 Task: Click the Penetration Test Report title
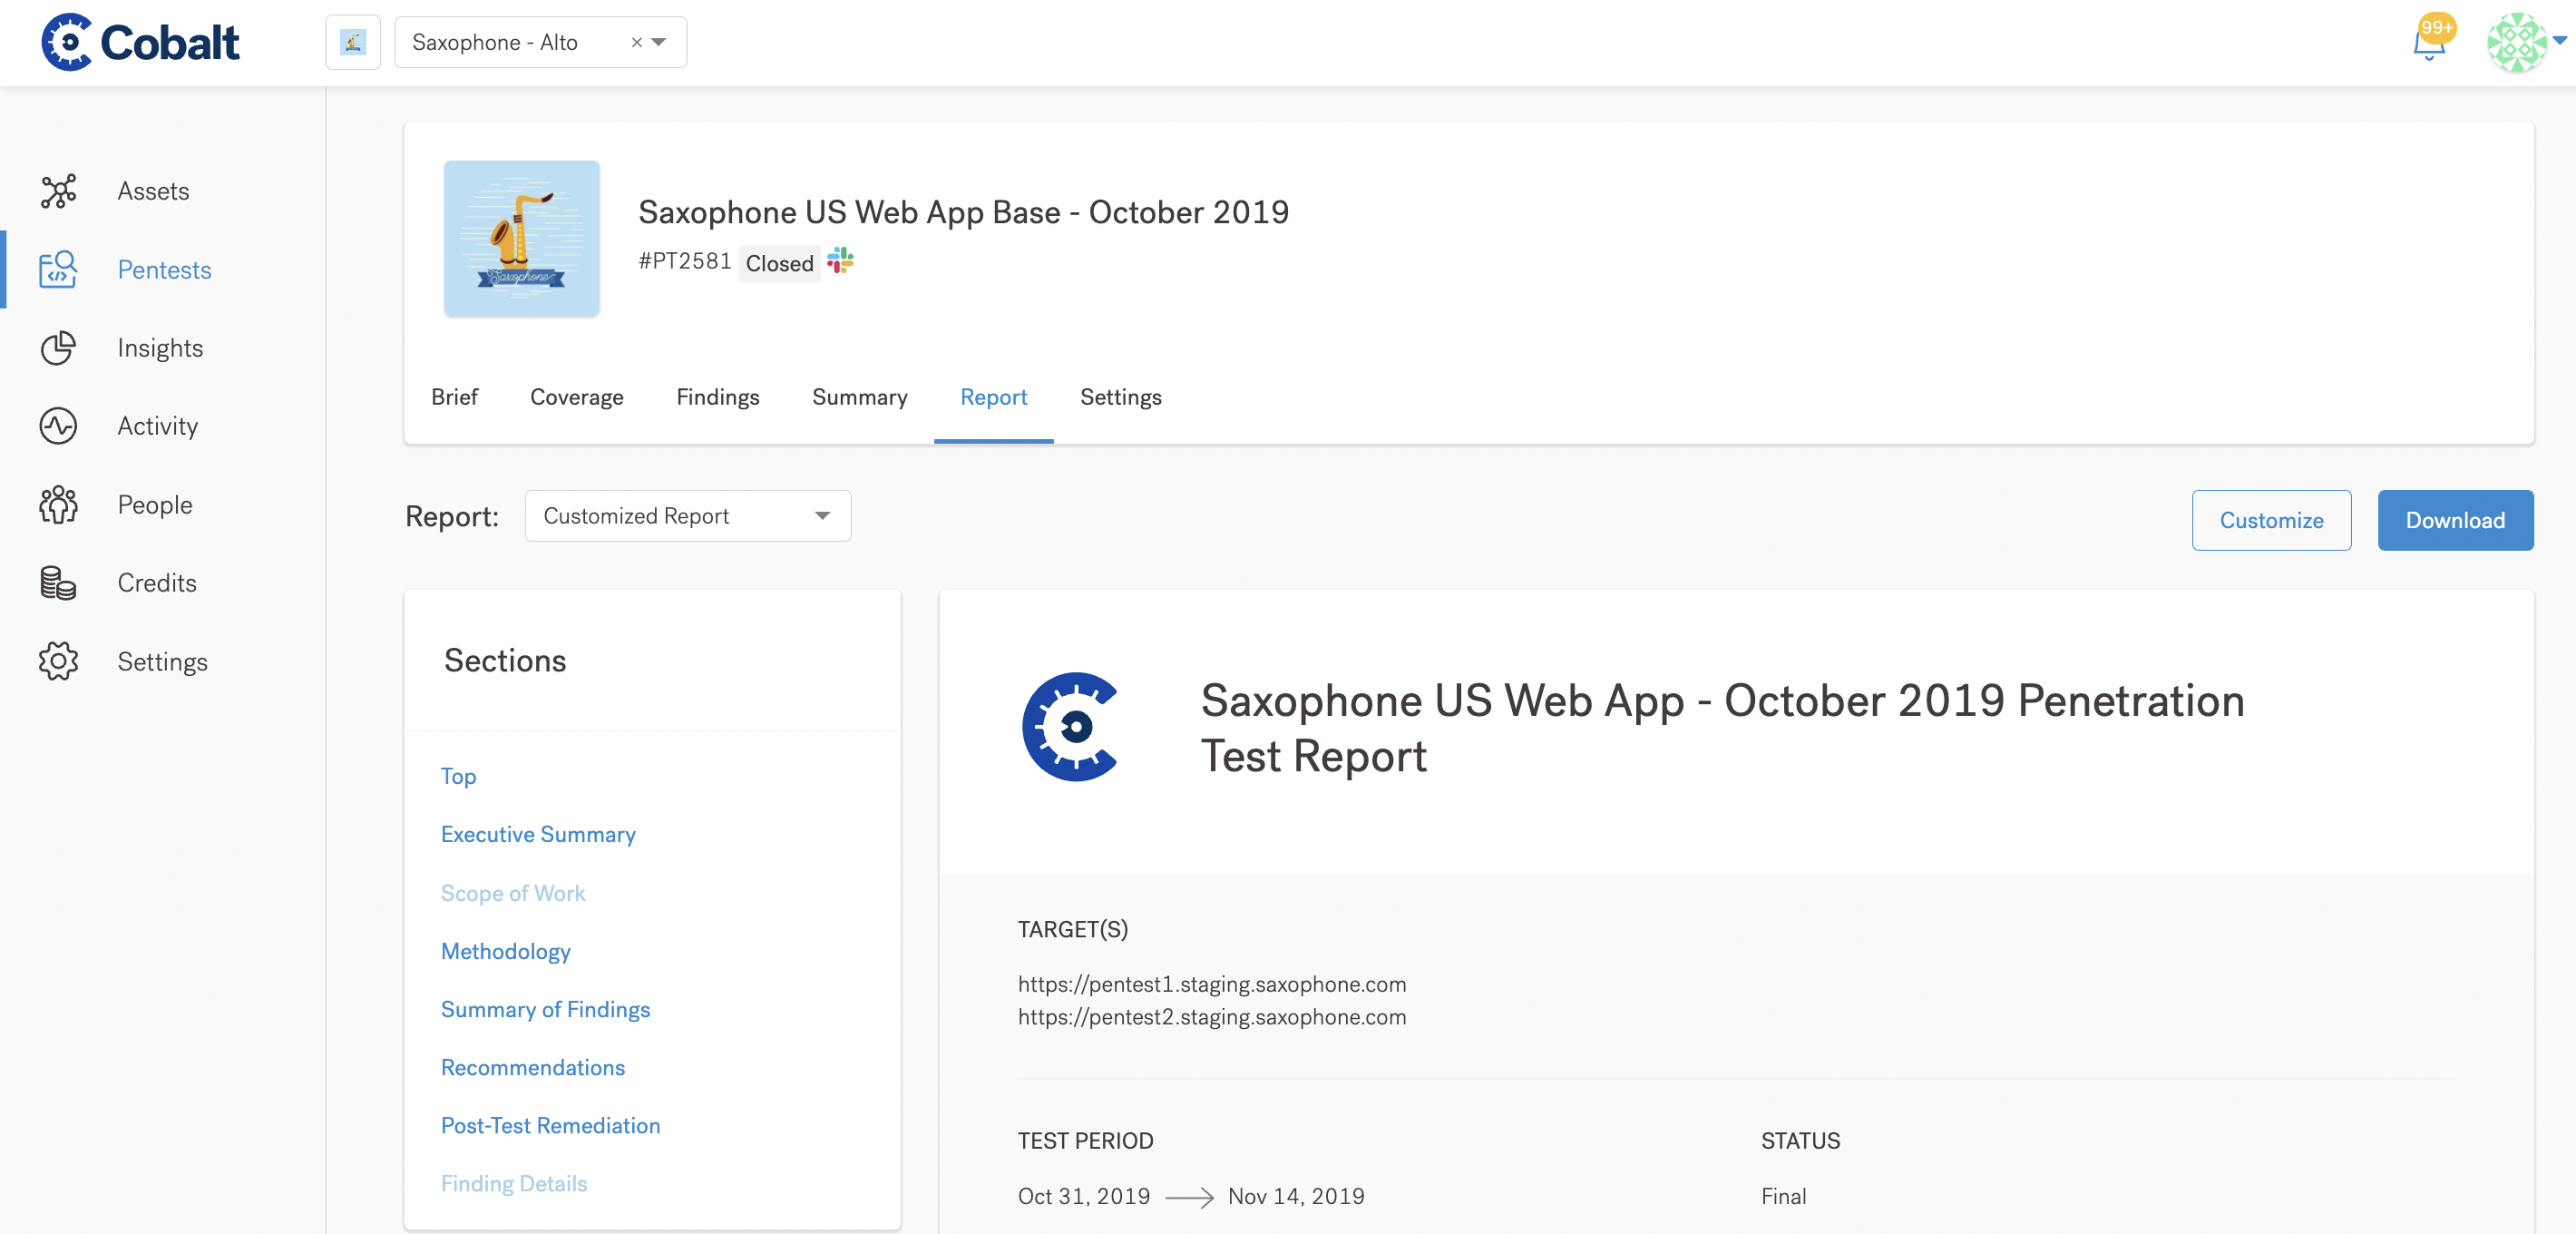point(1722,728)
